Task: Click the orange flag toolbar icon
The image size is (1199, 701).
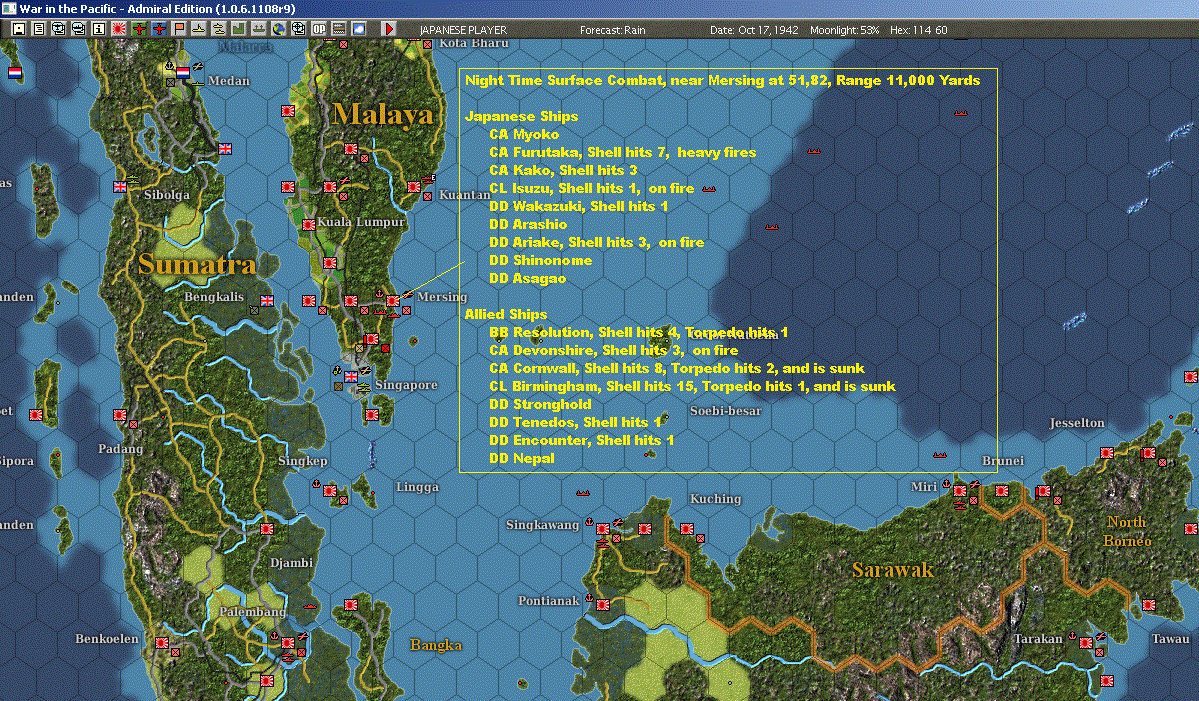Action: pyautogui.click(x=179, y=29)
